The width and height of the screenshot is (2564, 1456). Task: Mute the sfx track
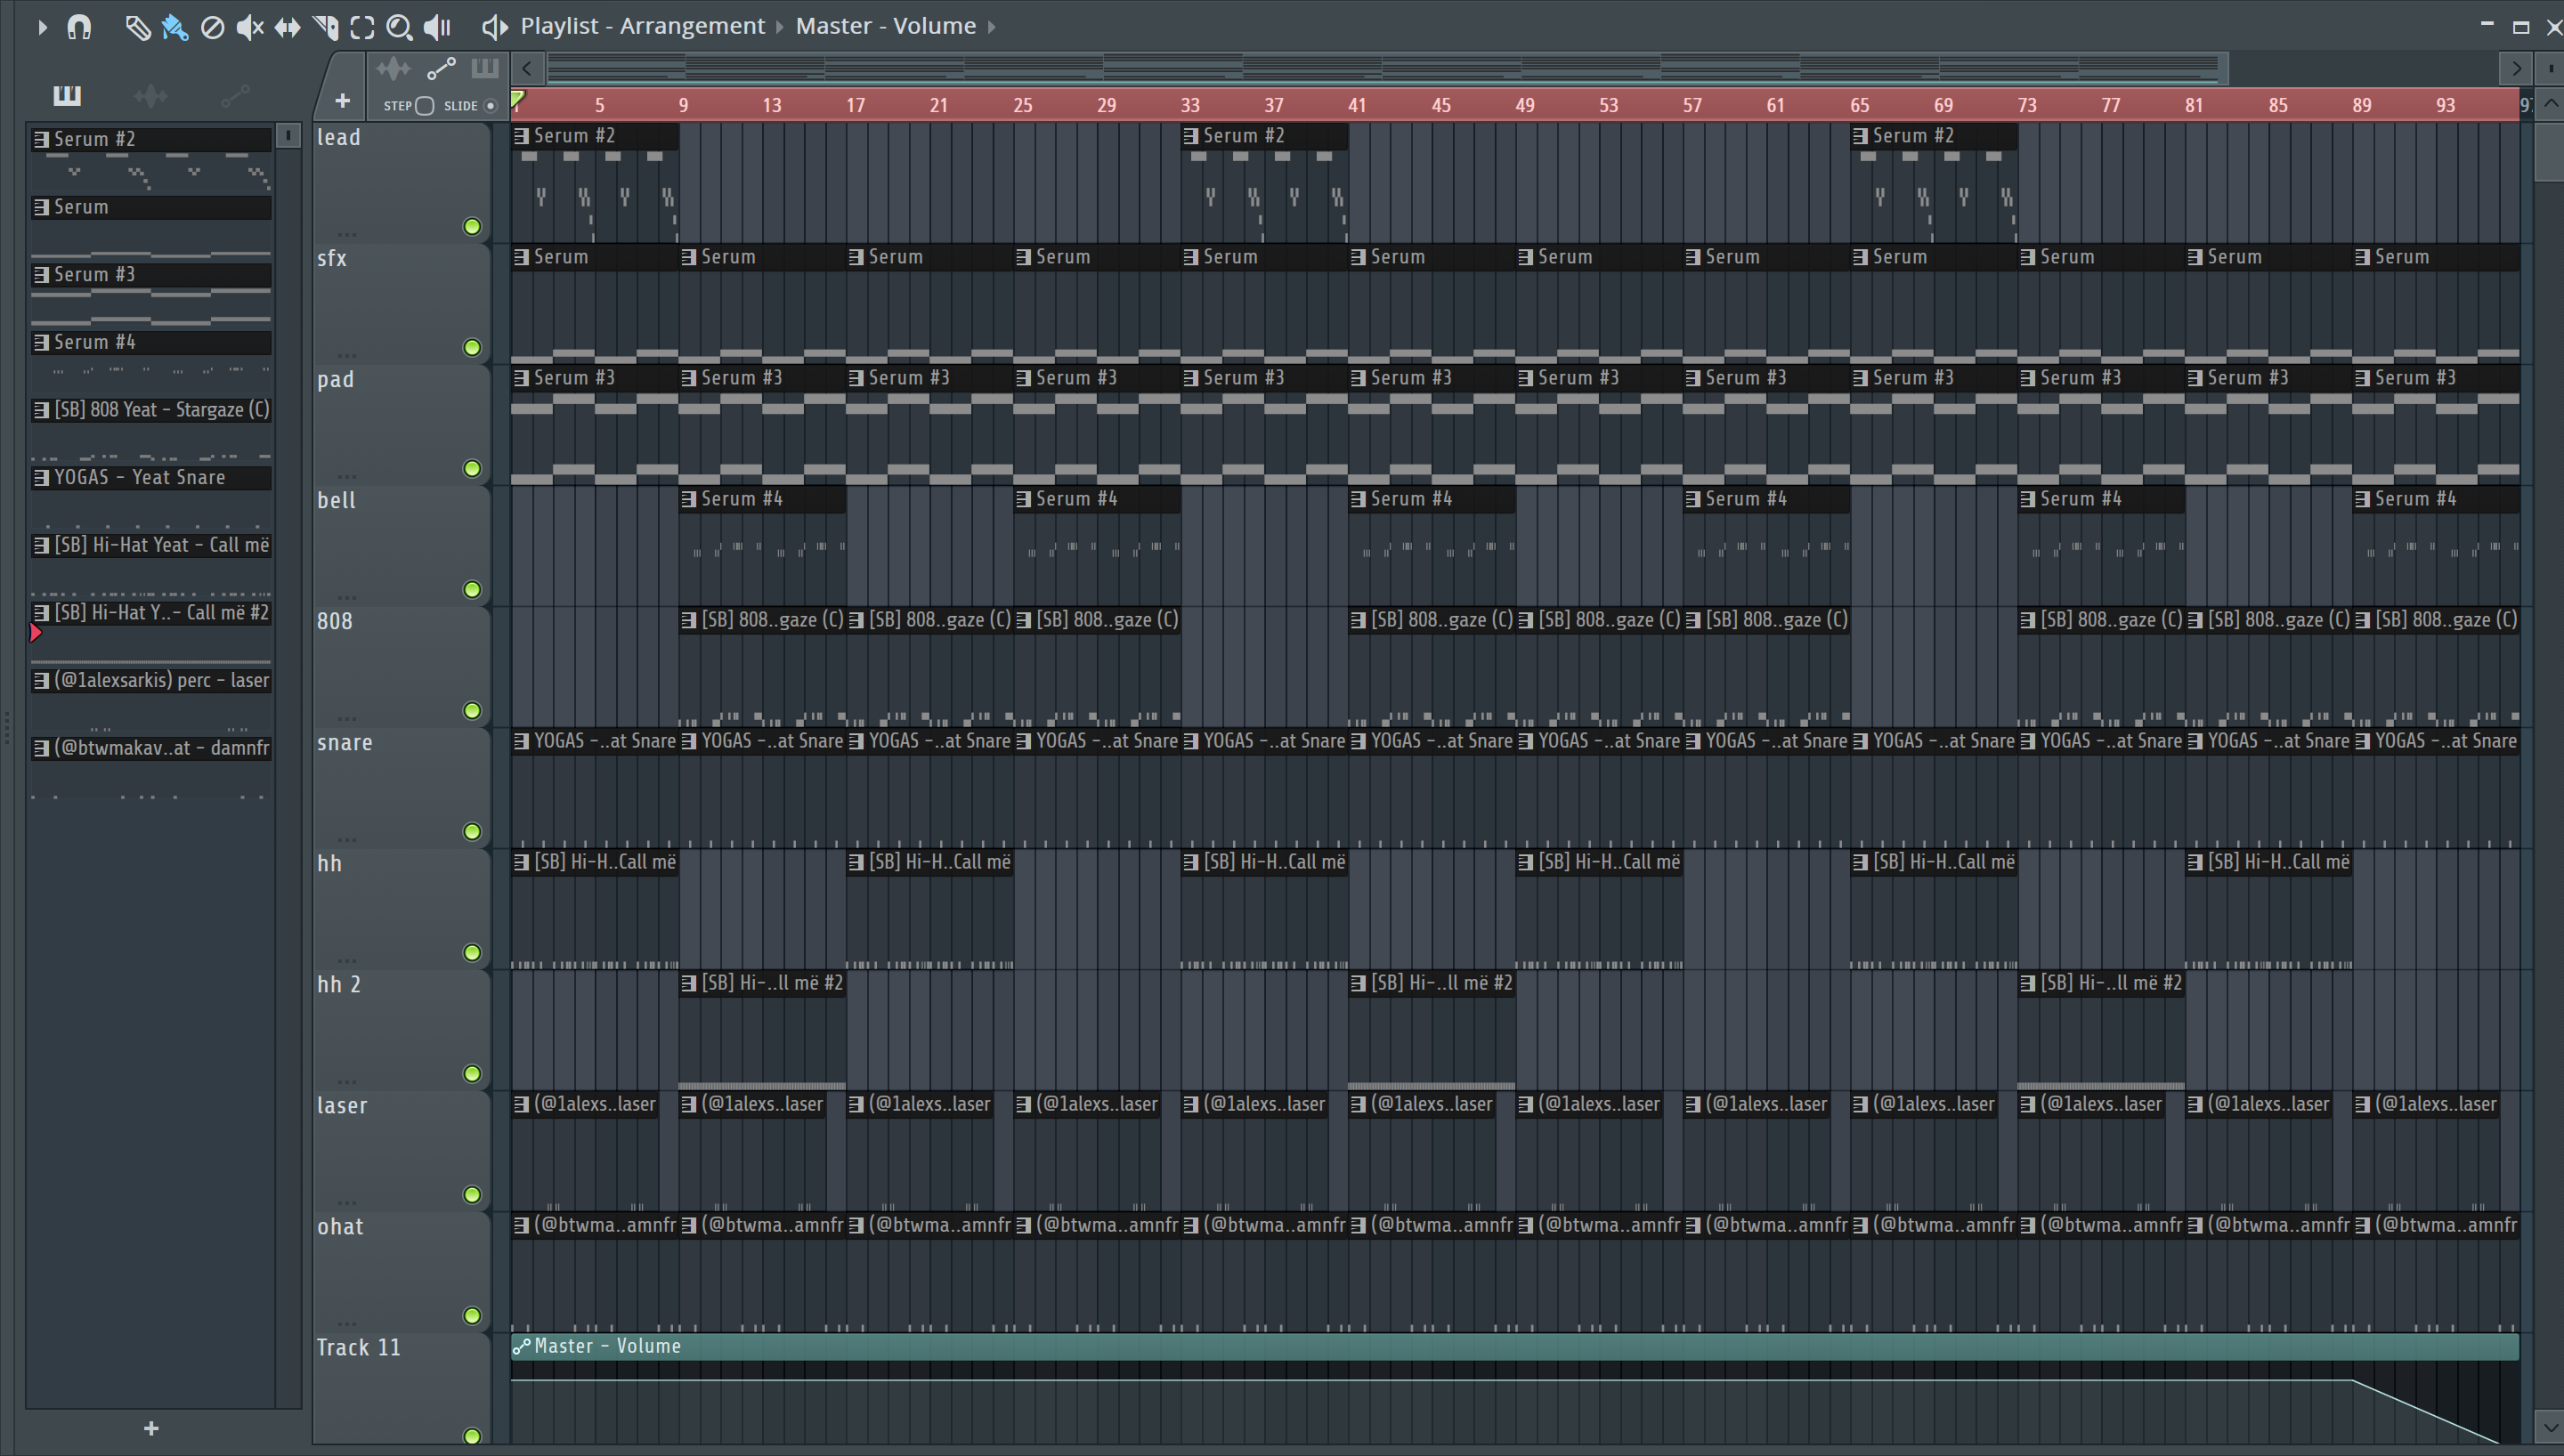(x=472, y=348)
